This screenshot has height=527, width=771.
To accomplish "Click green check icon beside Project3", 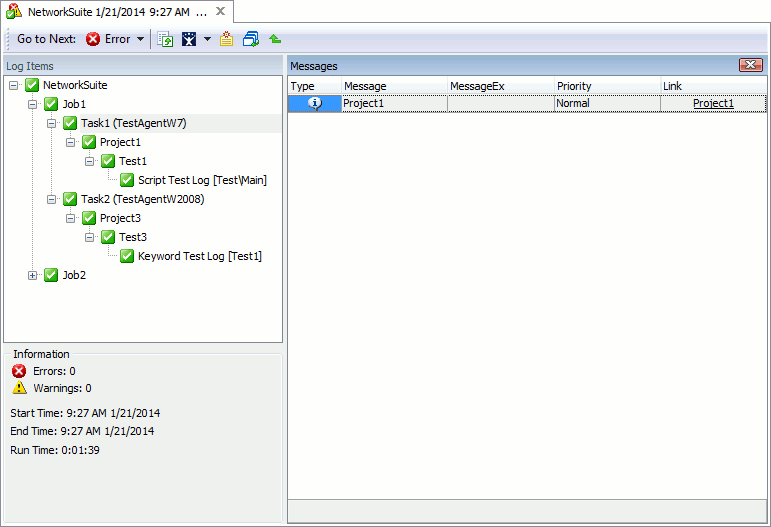I will 89,218.
